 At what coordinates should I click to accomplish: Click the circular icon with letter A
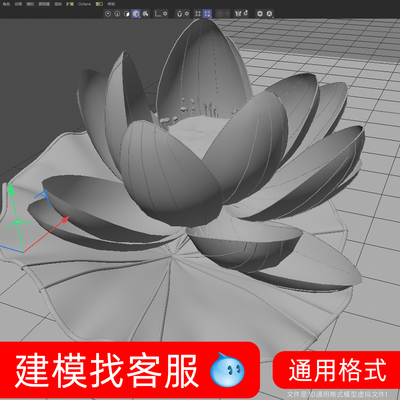(x=269, y=14)
